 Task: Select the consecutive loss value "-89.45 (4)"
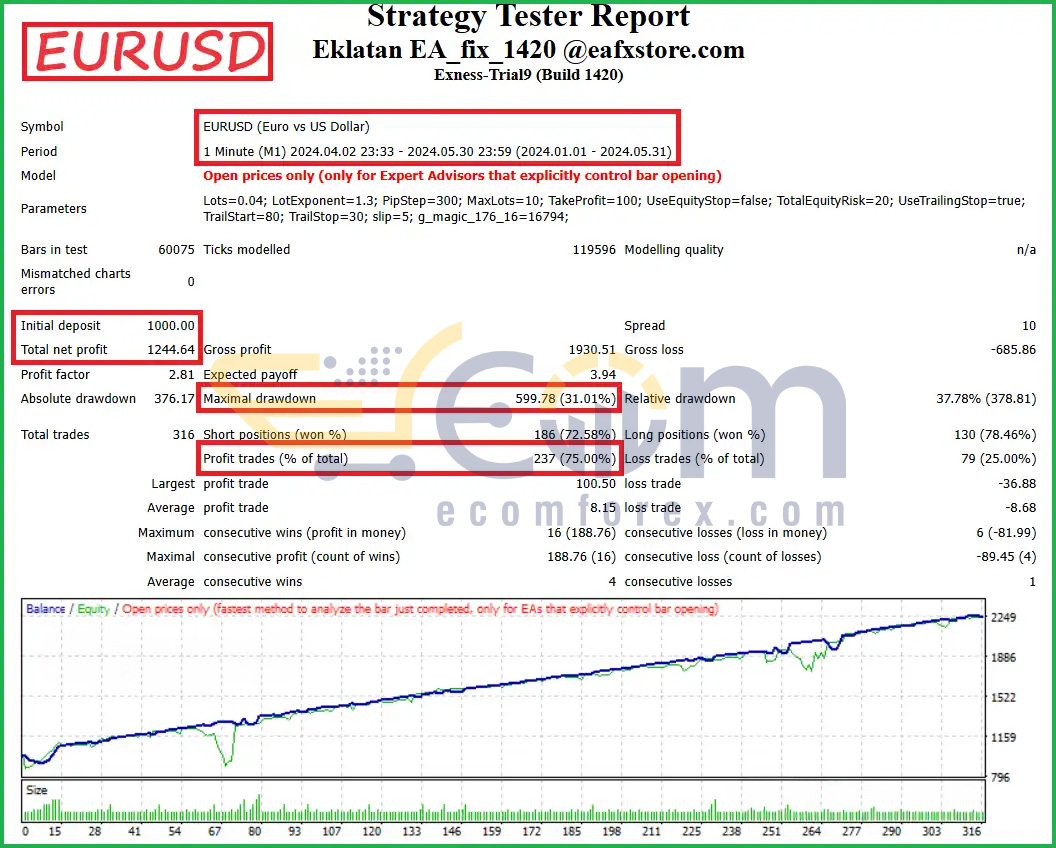pyautogui.click(x=1006, y=558)
